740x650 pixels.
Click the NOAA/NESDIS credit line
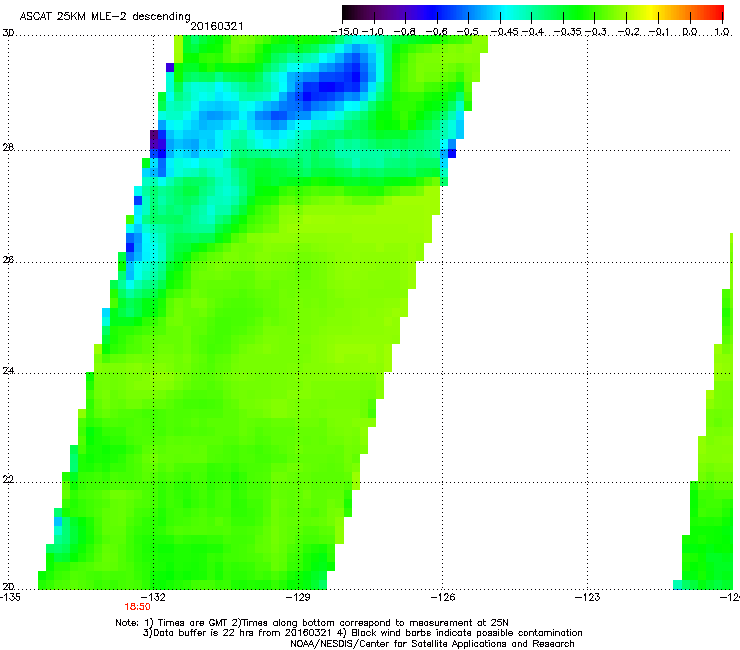(432, 644)
